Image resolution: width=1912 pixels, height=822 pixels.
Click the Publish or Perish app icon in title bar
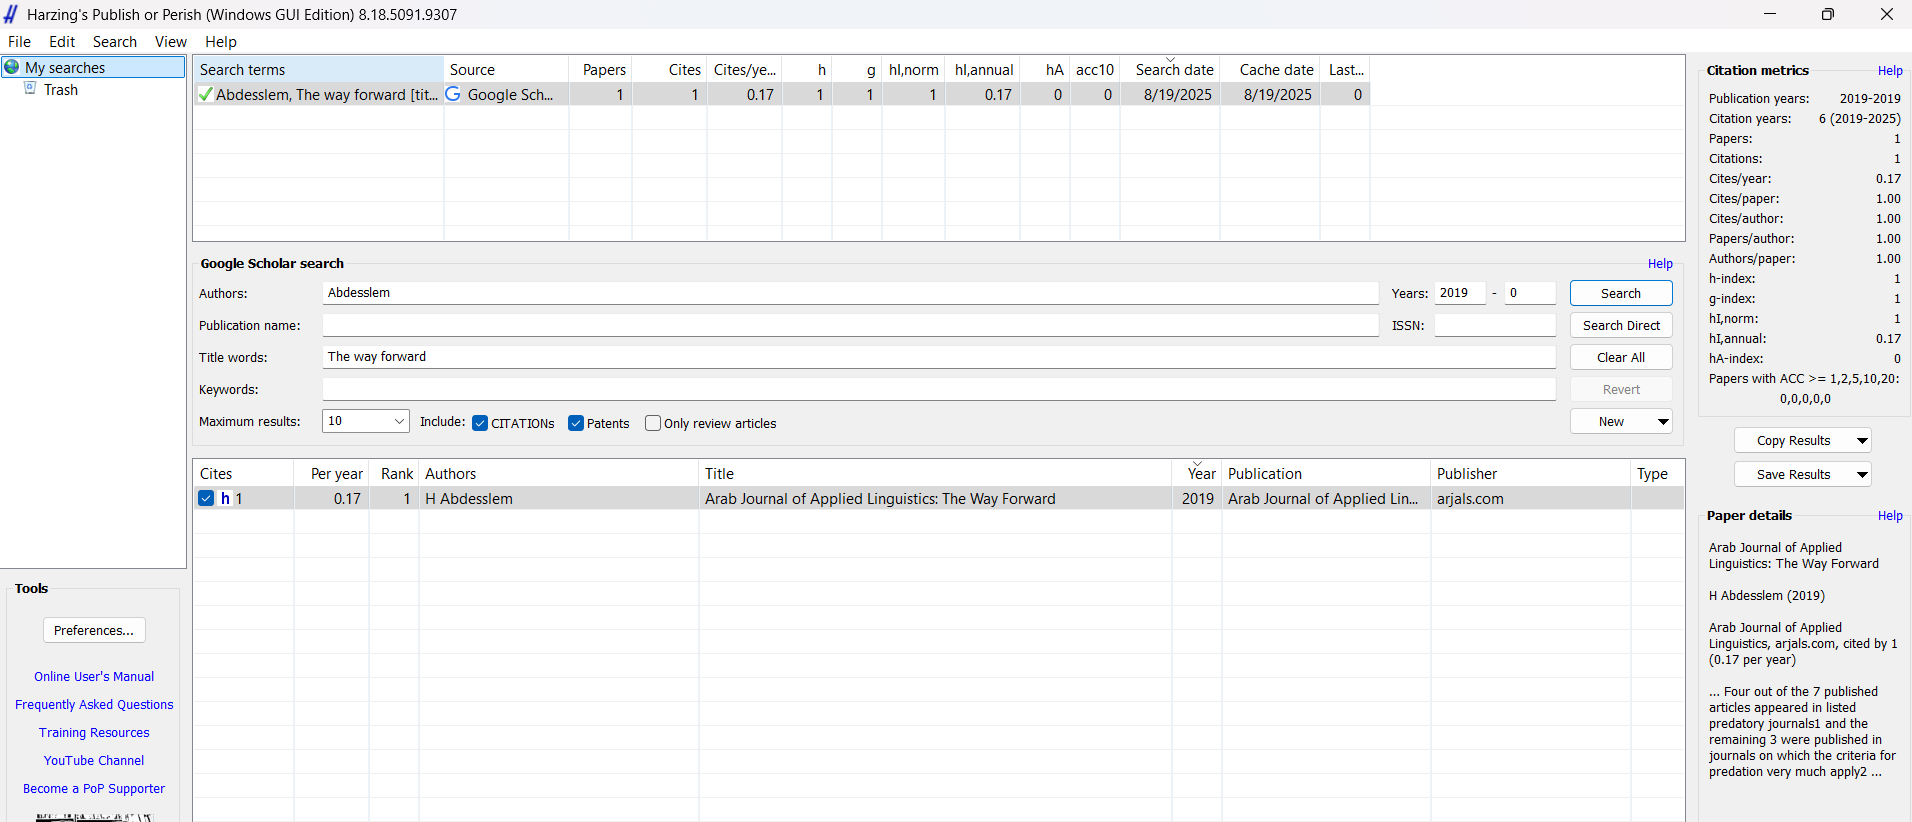click(x=11, y=14)
